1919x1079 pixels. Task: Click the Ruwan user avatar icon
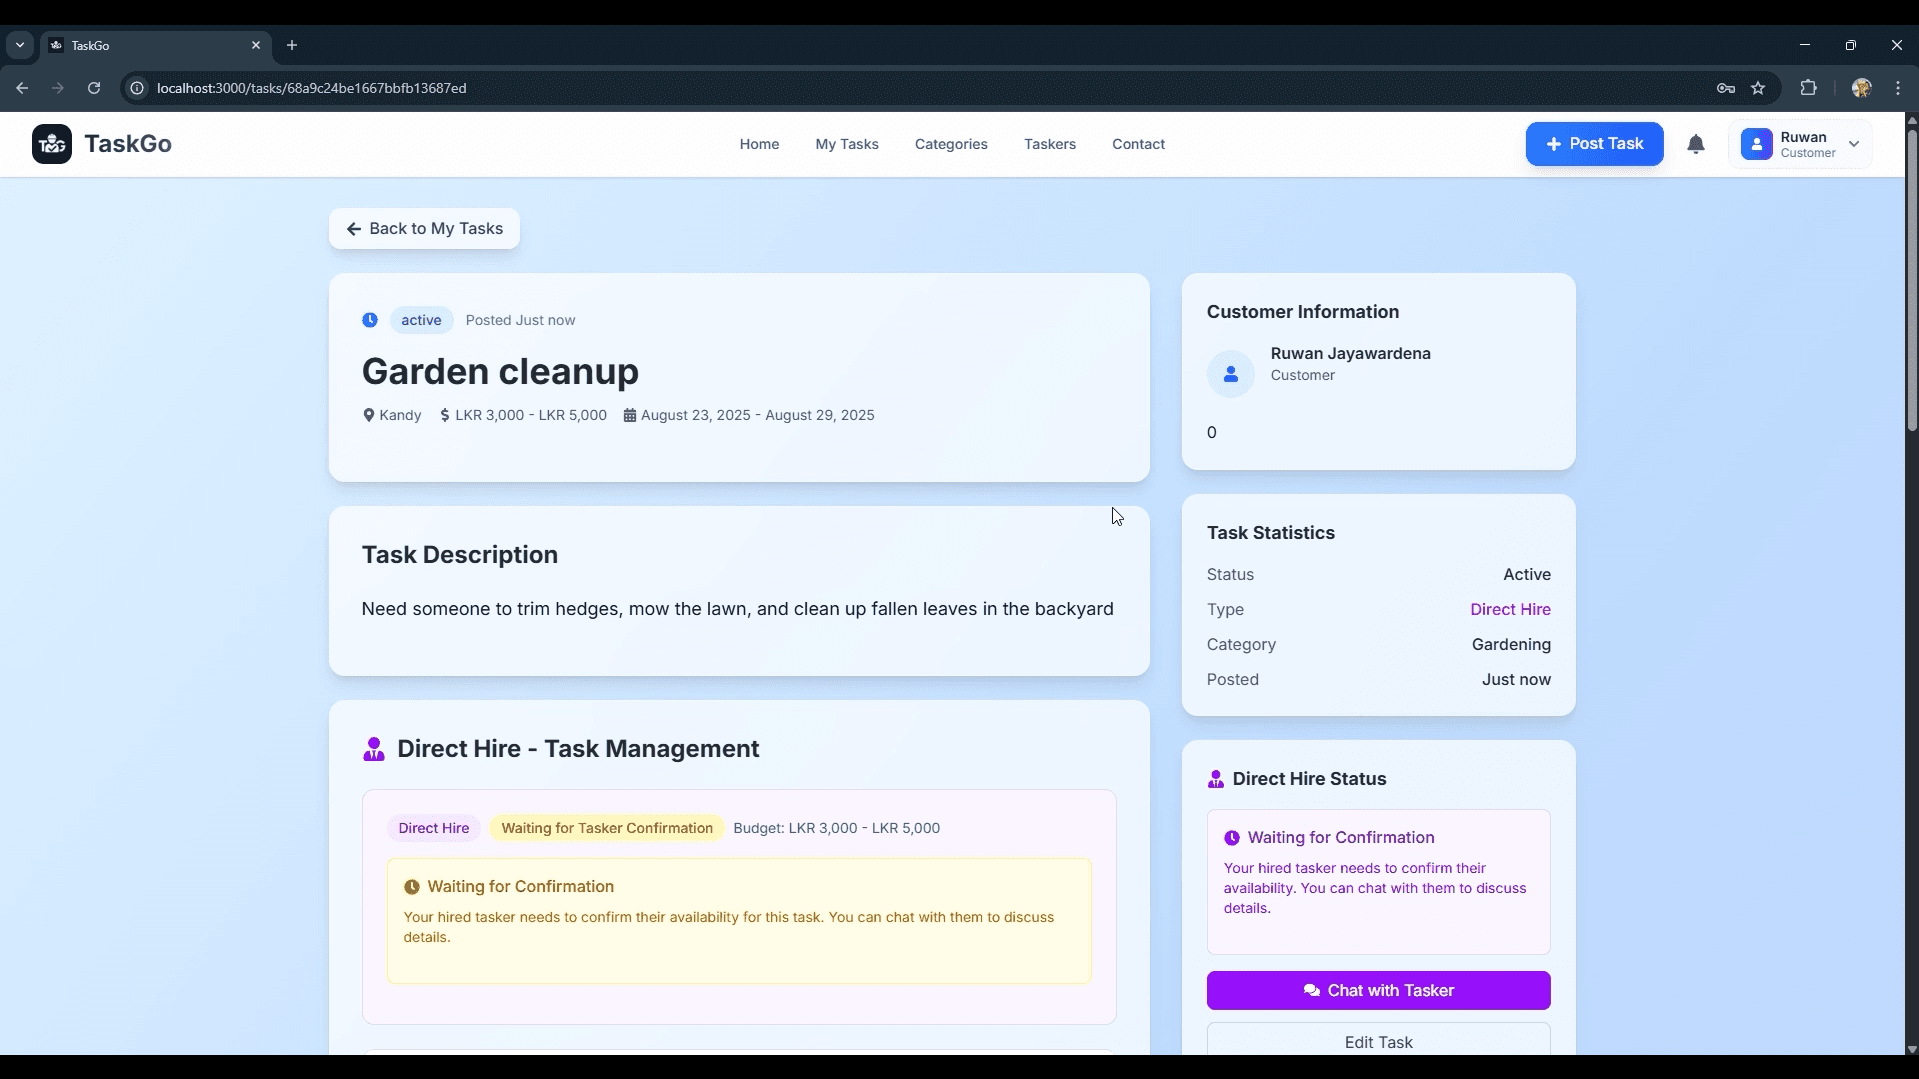[1755, 145]
